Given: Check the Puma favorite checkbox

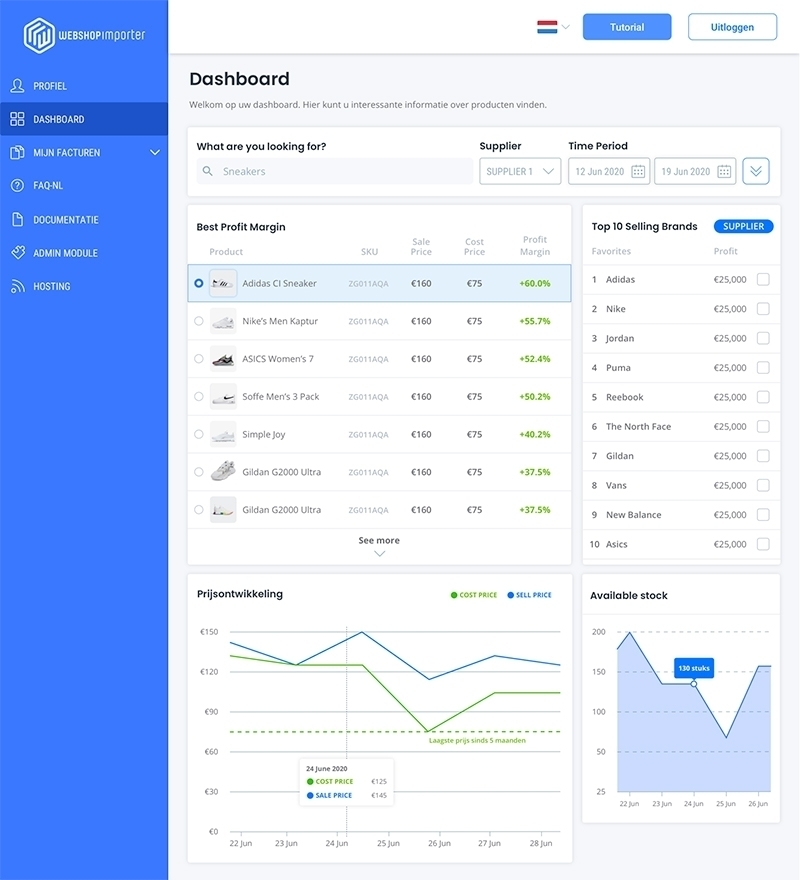Looking at the screenshot, I should pyautogui.click(x=763, y=368).
